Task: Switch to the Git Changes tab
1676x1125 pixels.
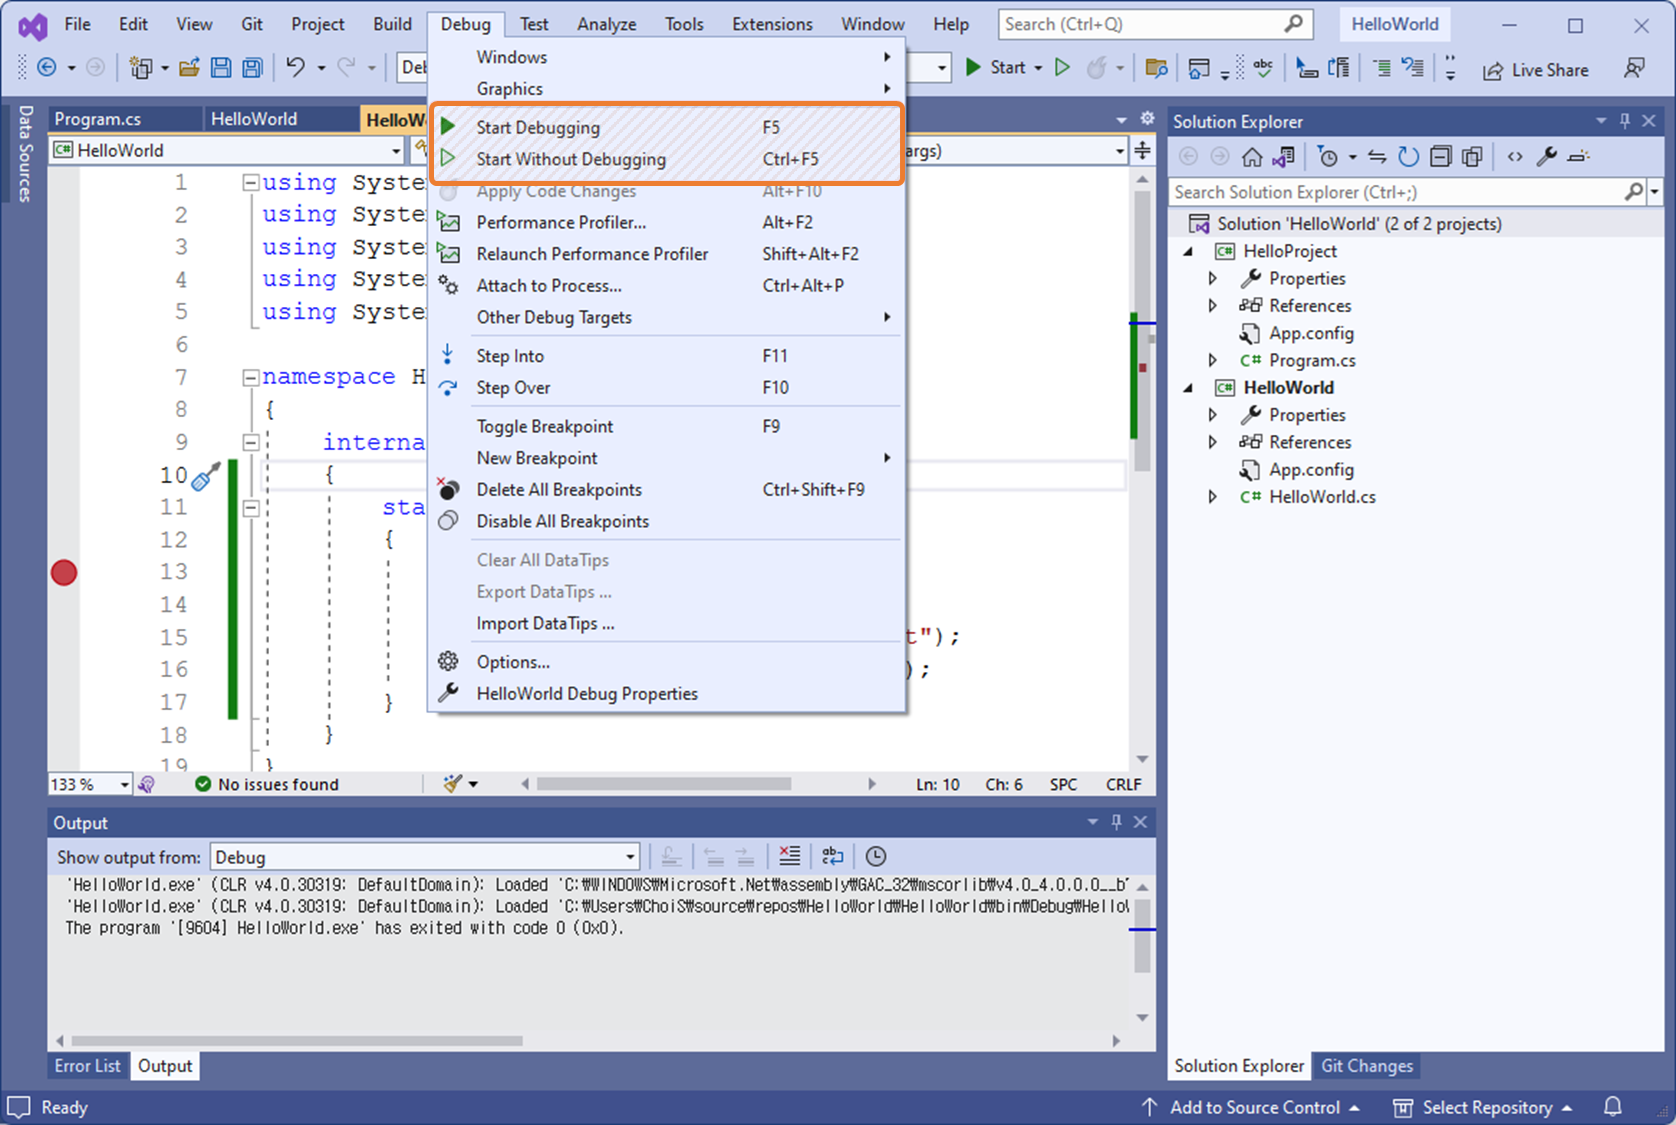Action: click(1366, 1065)
